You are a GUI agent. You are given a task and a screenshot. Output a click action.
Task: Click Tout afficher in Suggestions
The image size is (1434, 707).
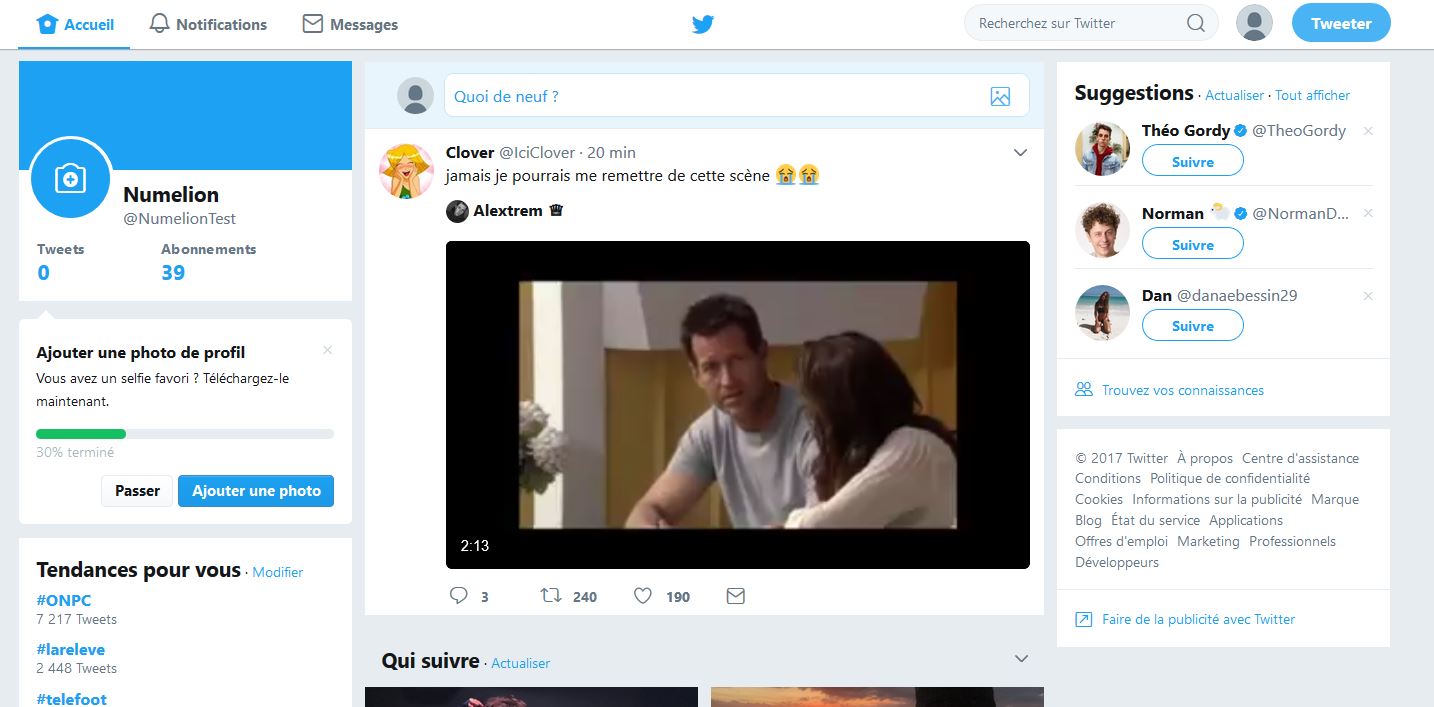(1312, 95)
